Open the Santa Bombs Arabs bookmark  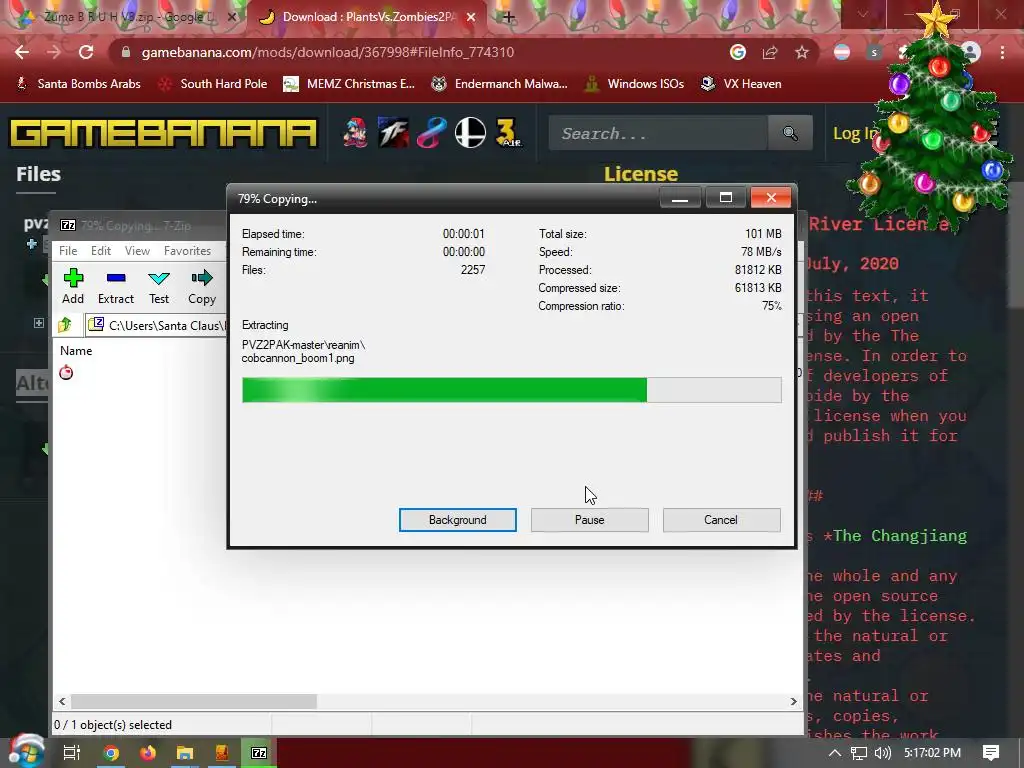(78, 84)
